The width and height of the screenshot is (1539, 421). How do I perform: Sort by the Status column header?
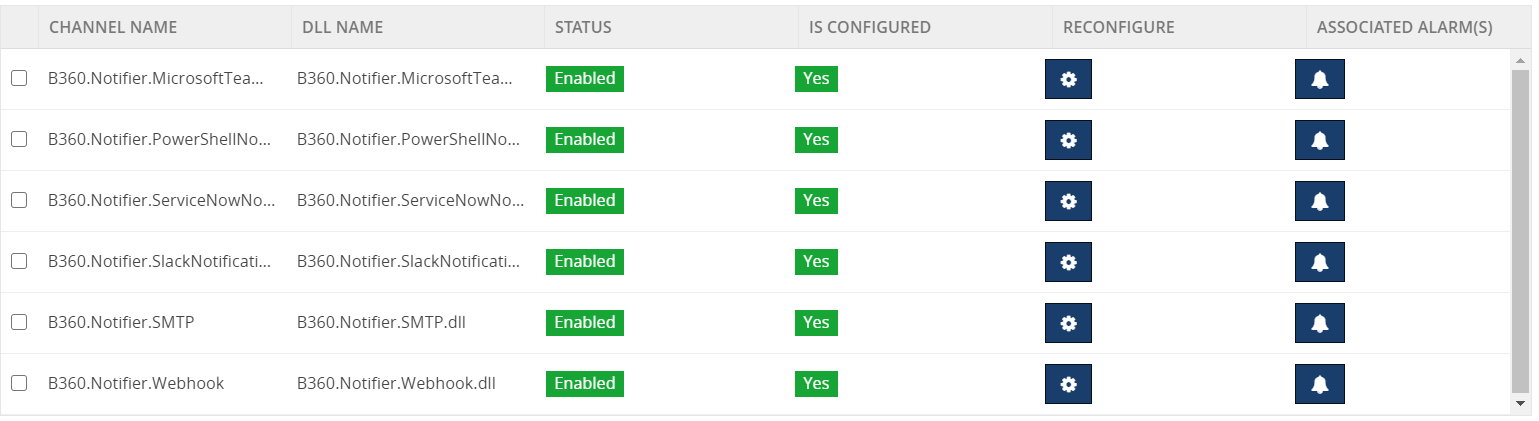[x=583, y=27]
